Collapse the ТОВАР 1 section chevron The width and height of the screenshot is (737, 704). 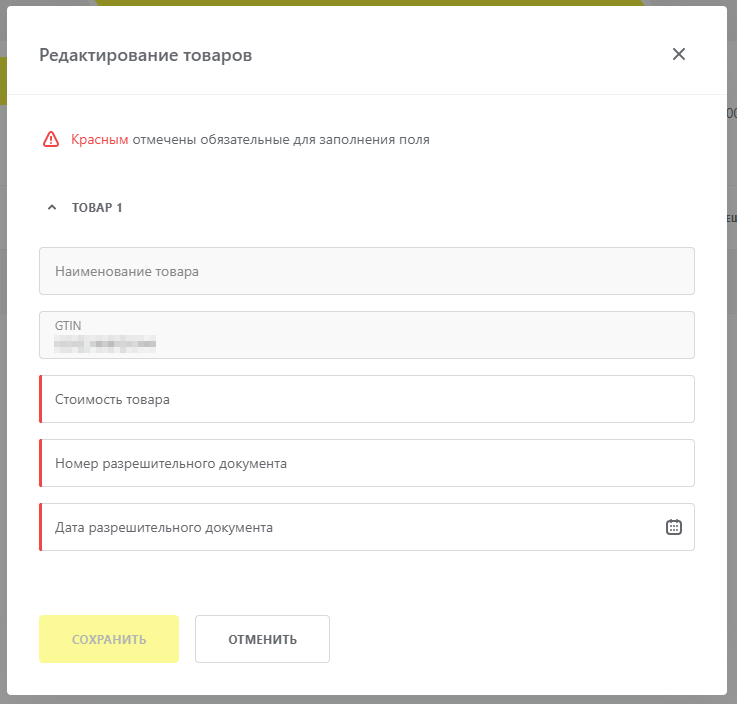[52, 207]
